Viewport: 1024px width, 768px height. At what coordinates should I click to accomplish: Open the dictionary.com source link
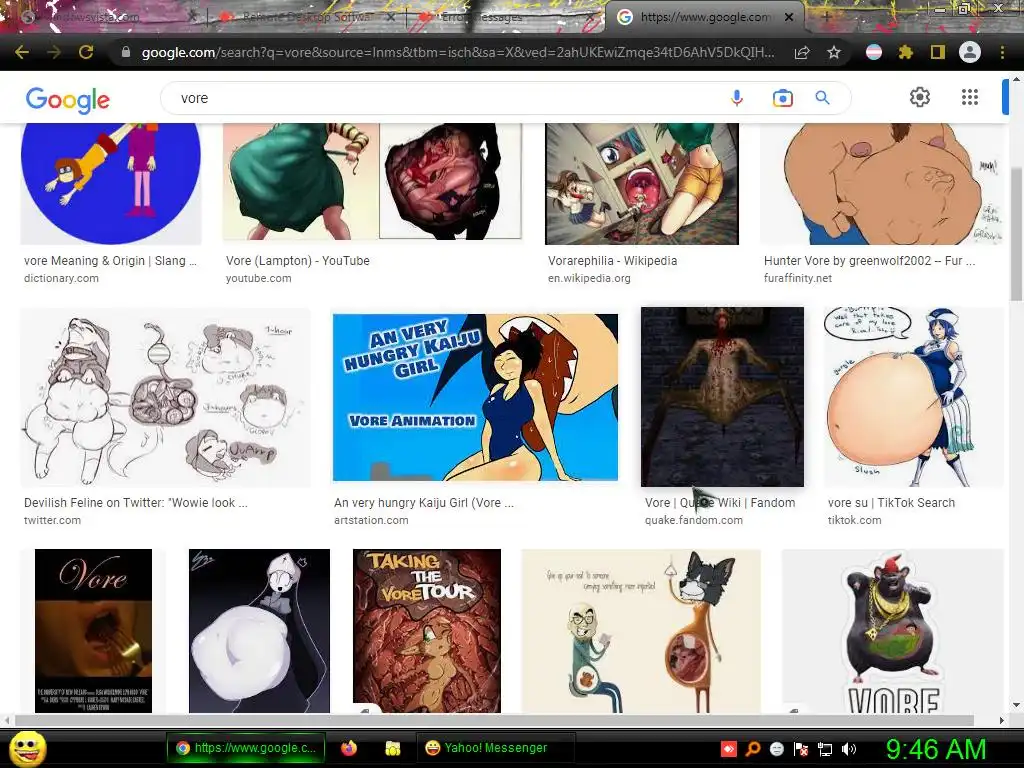(61, 278)
